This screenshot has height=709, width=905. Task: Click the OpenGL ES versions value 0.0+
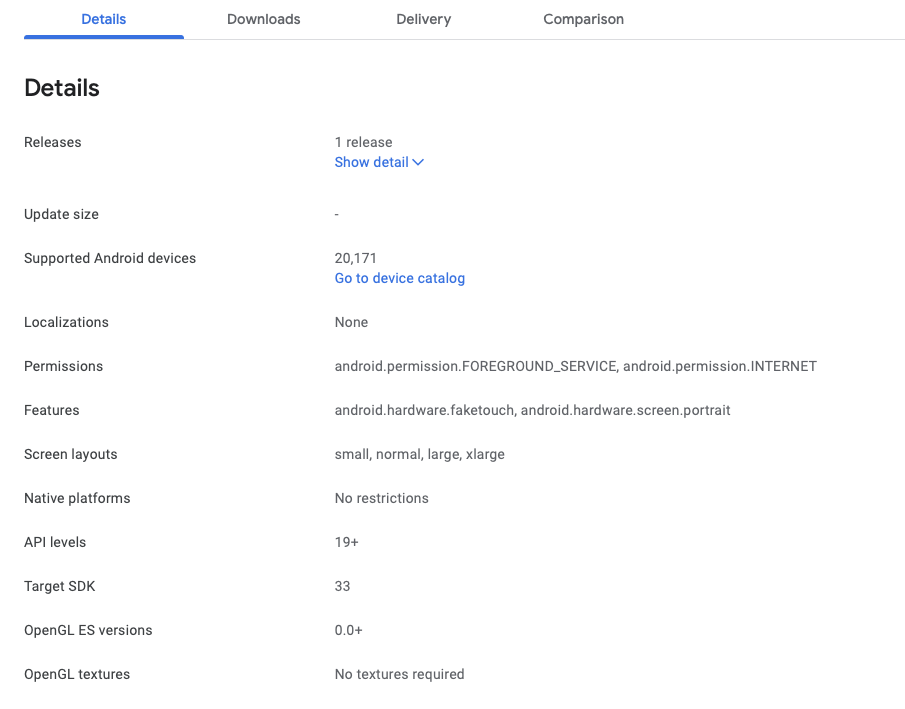point(348,630)
